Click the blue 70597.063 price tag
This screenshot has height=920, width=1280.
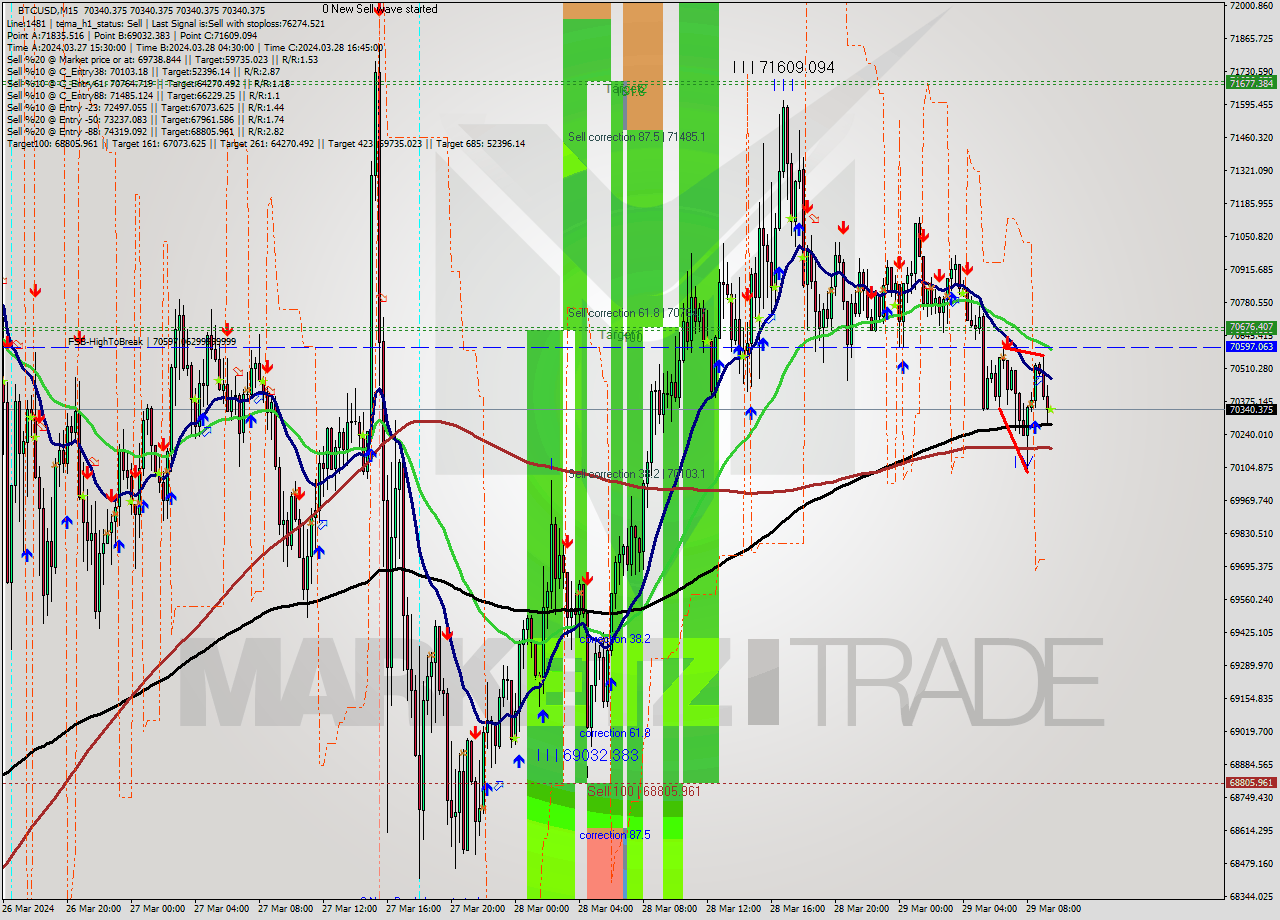[x=1250, y=346]
